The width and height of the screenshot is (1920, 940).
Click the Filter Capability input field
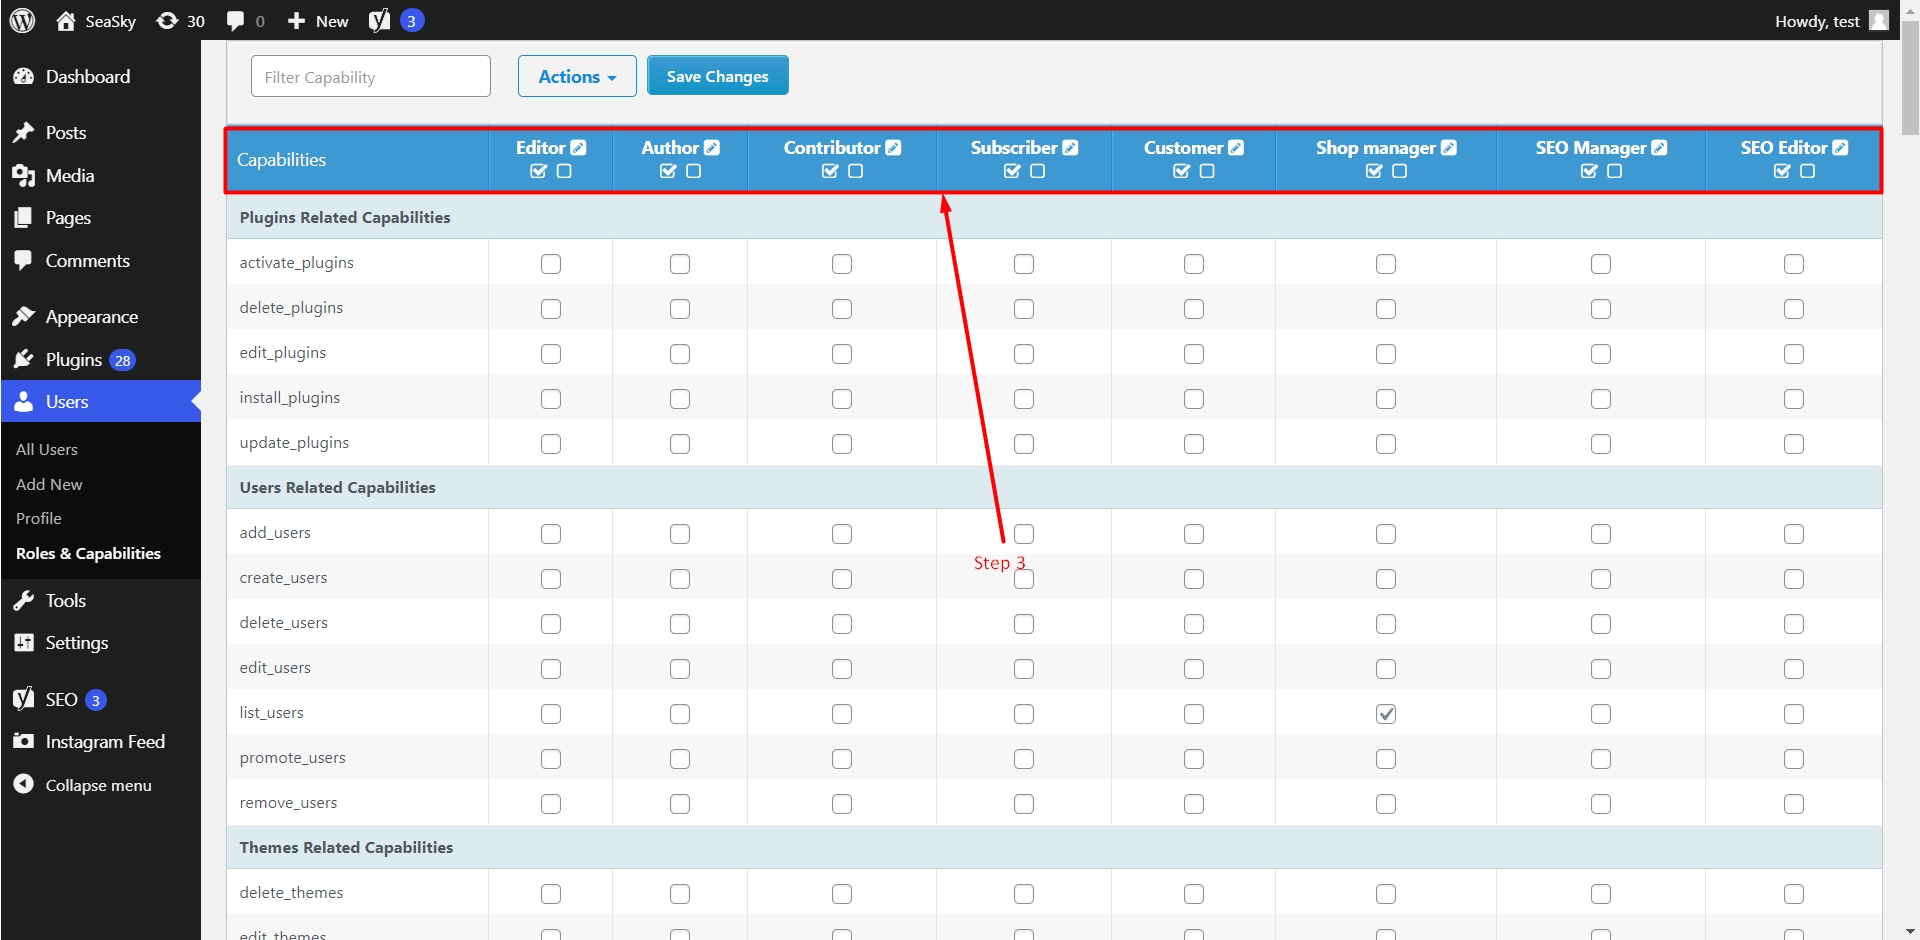point(371,76)
